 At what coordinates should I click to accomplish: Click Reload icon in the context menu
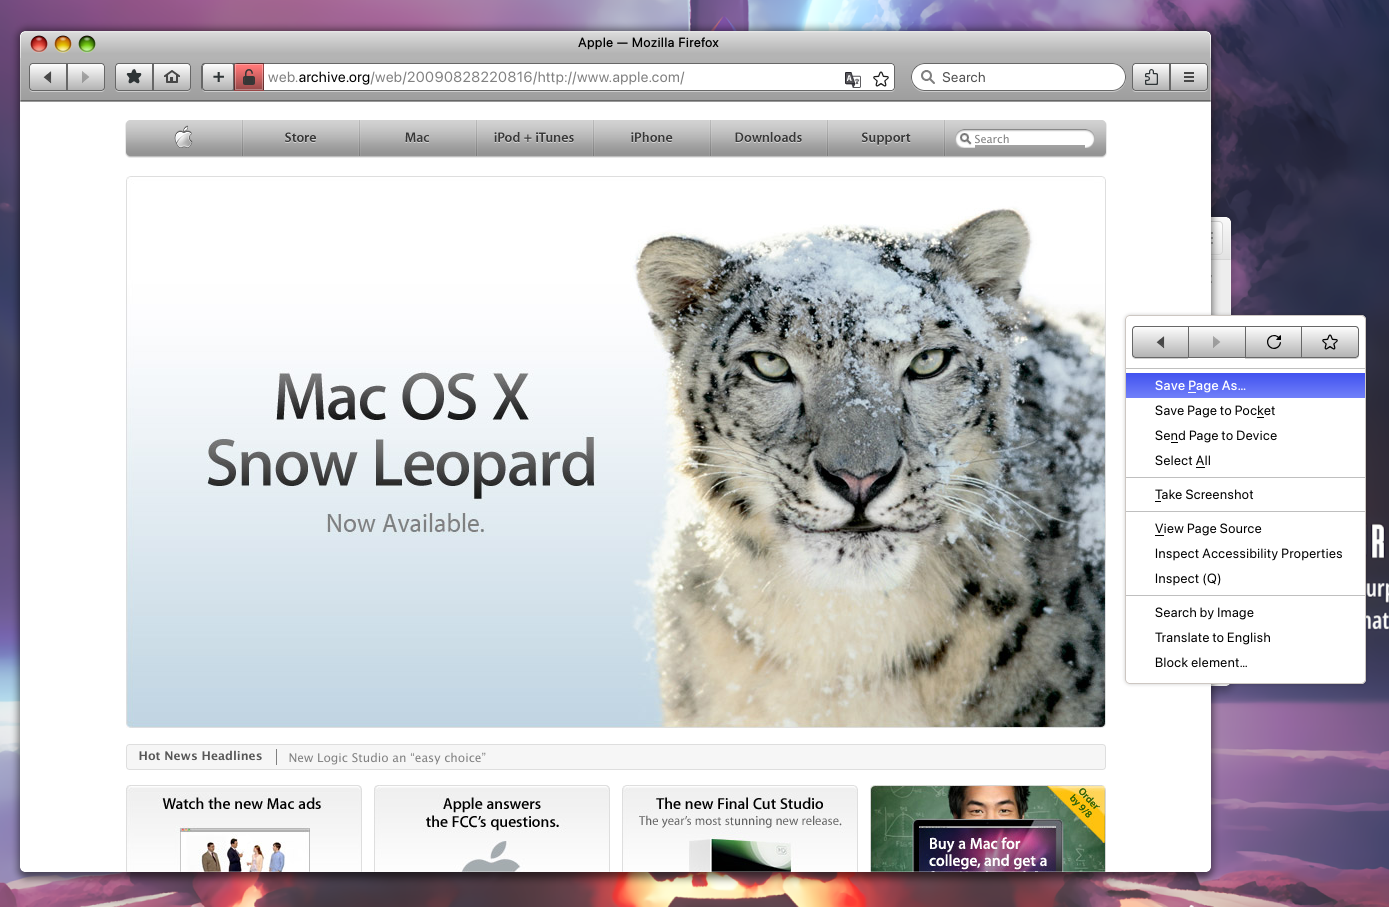[1274, 342]
